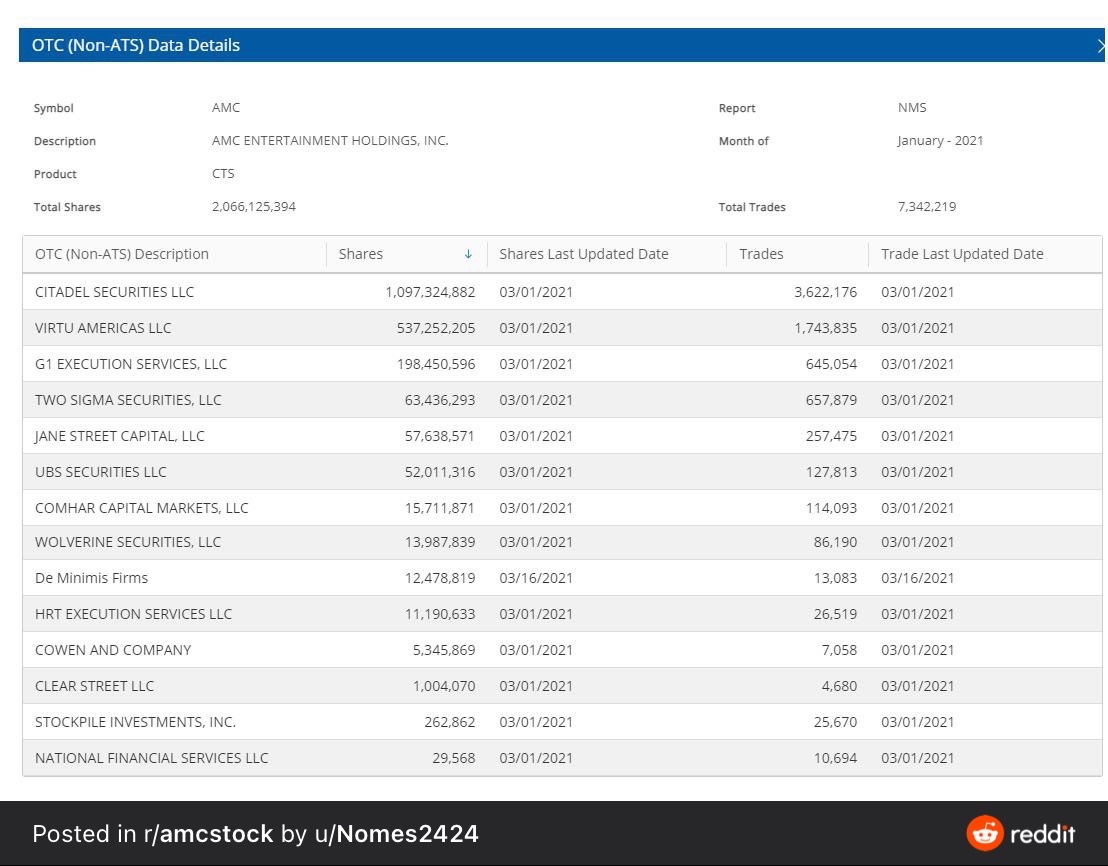Click Cowen trades value 7,058

pyautogui.click(x=839, y=650)
